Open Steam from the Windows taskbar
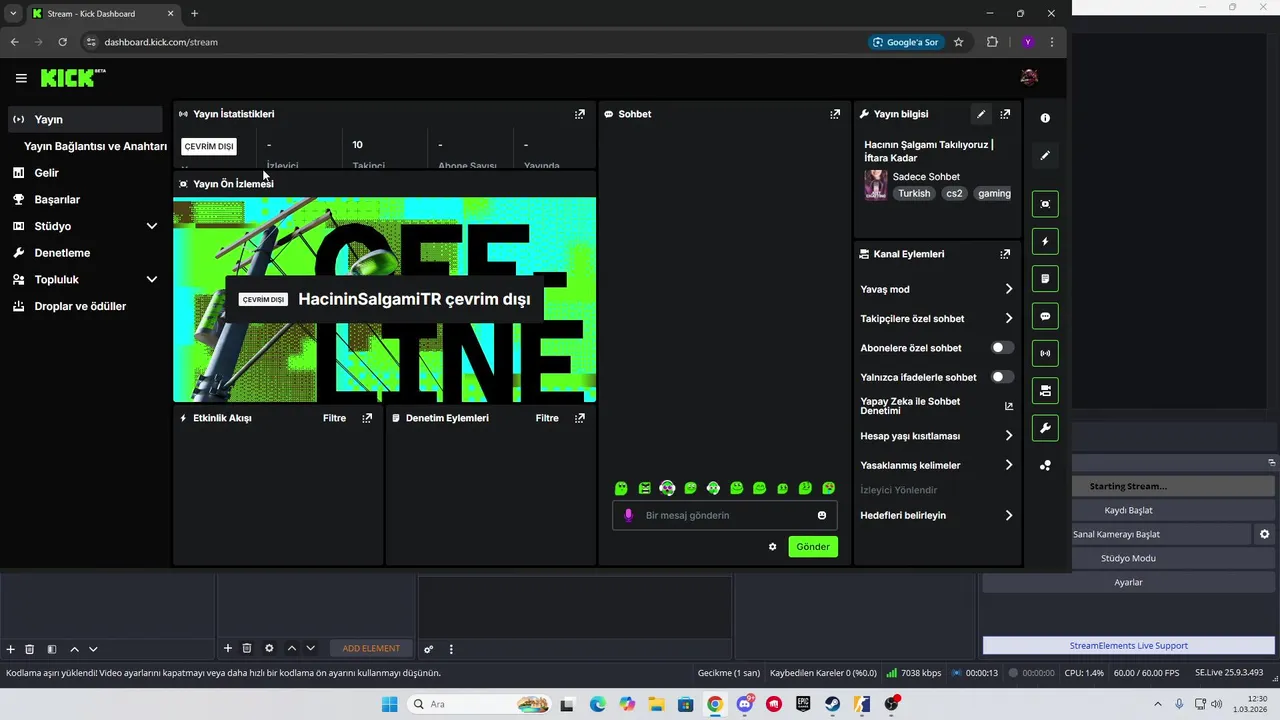1280x720 pixels. [832, 704]
